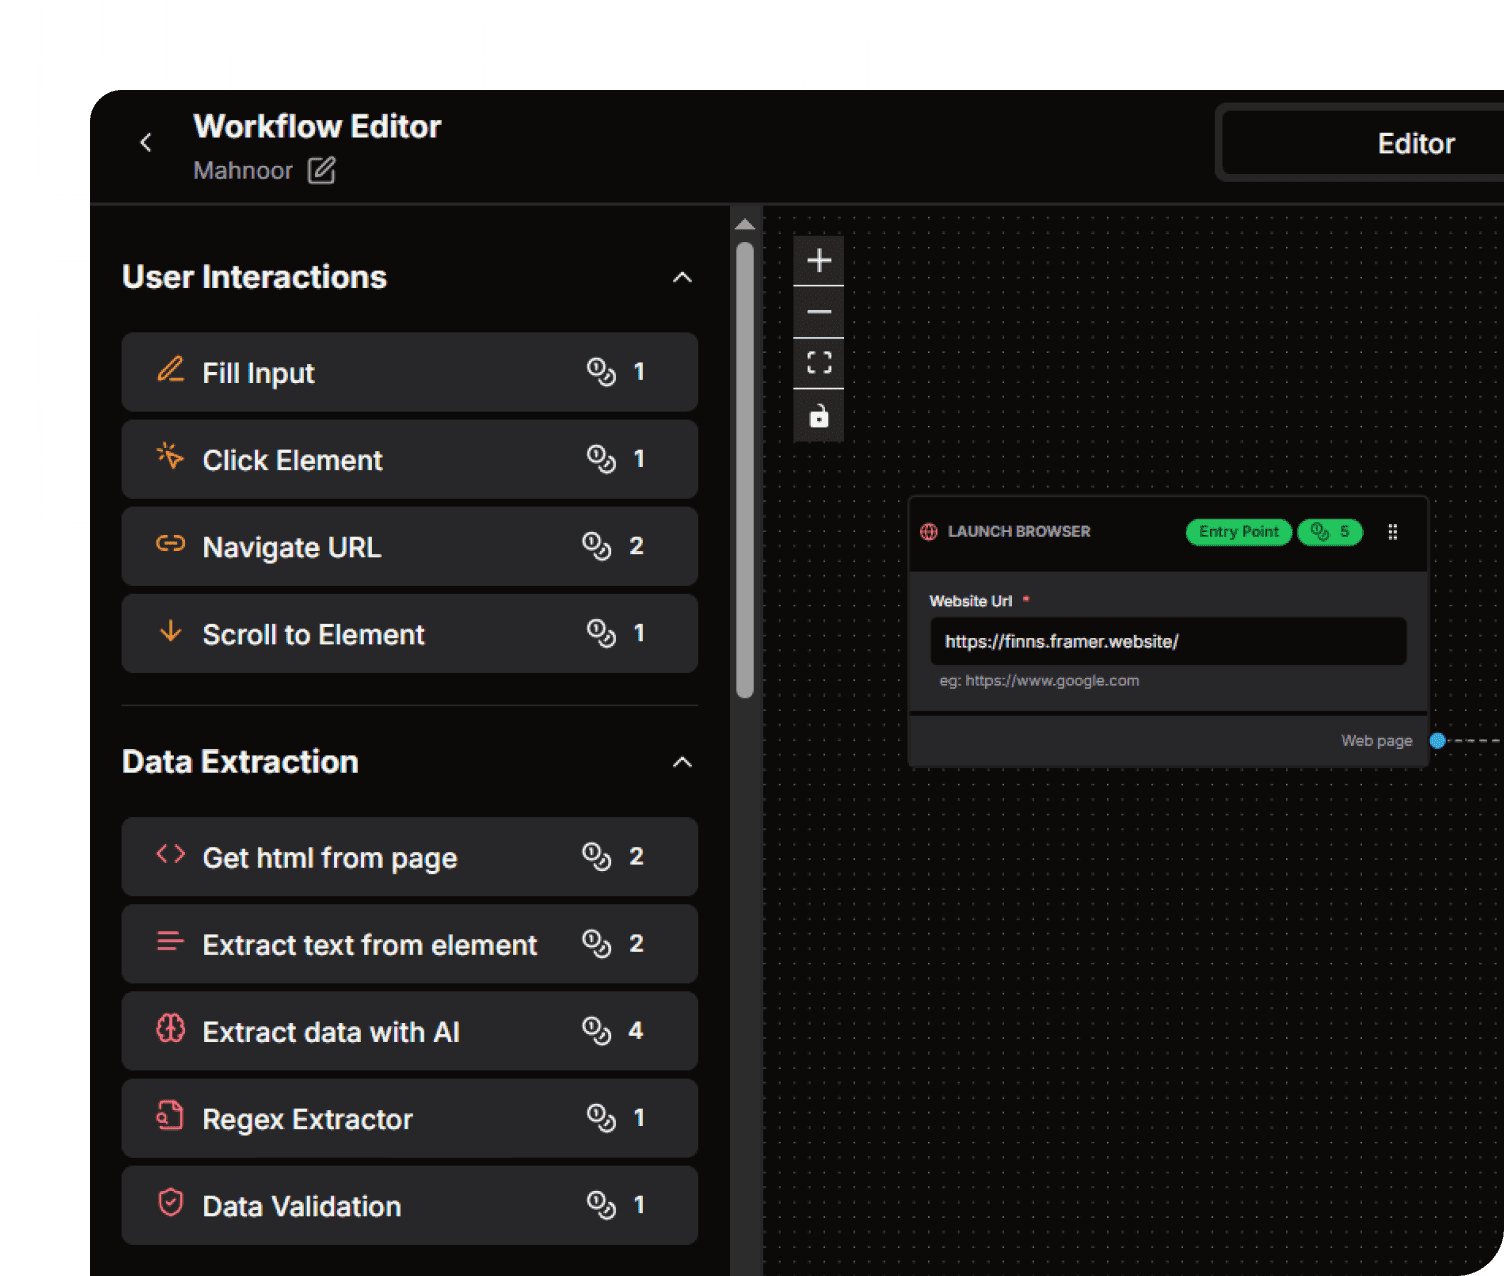
Task: Switch to the Editor tab
Action: [x=1415, y=142]
